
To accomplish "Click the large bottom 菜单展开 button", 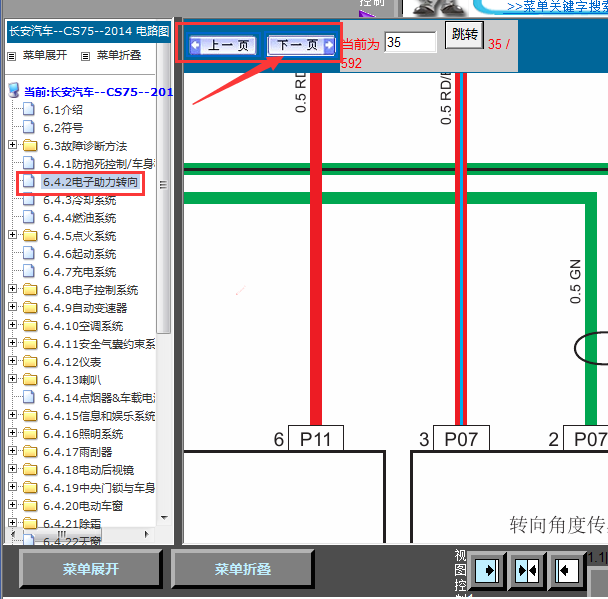I will (x=90, y=569).
